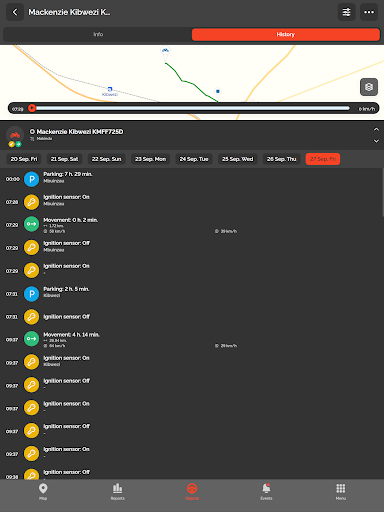Viewport: 384px width, 512px height.
Task: Open the filter settings sliders icon
Action: tap(347, 12)
